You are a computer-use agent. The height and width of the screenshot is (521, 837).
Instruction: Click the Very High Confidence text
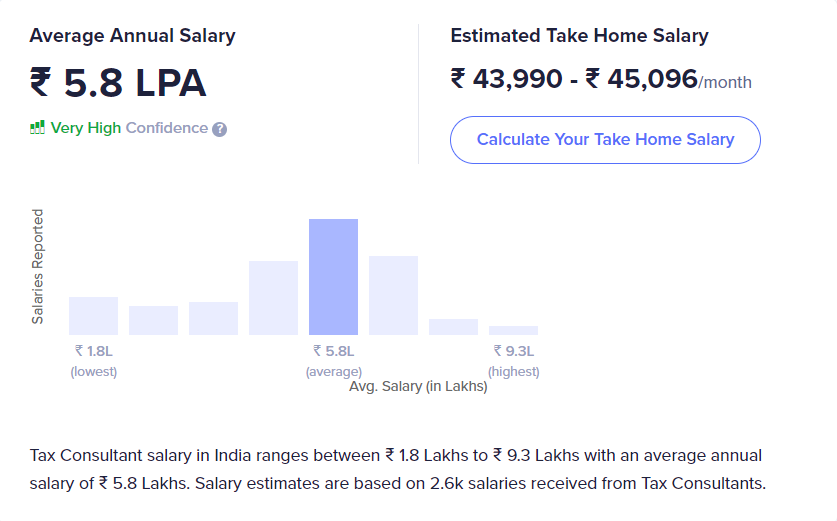coord(129,128)
